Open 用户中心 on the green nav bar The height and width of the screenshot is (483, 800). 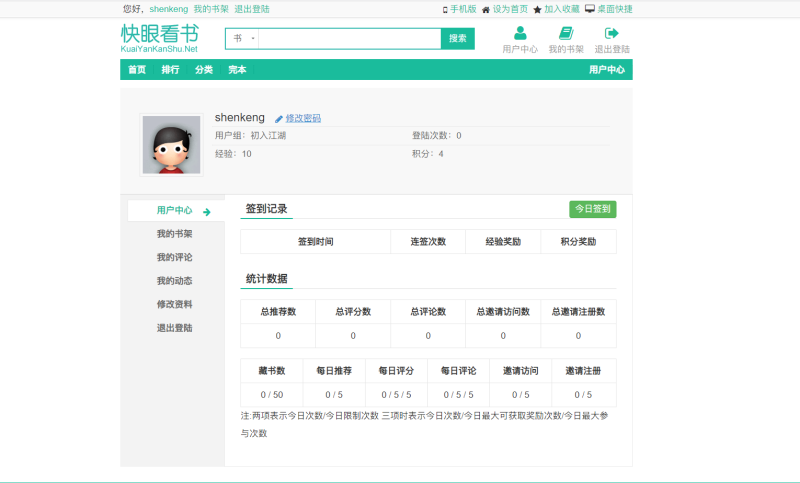pos(607,69)
